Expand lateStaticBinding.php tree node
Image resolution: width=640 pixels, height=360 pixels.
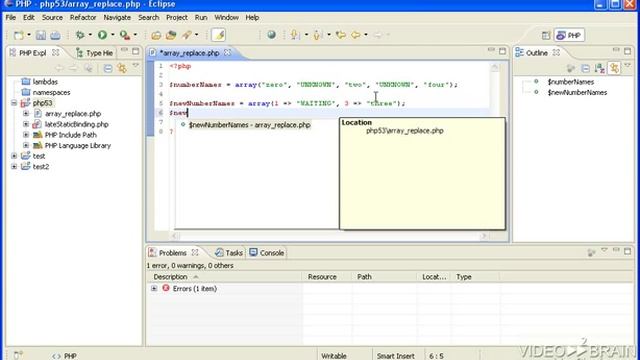click(26, 124)
